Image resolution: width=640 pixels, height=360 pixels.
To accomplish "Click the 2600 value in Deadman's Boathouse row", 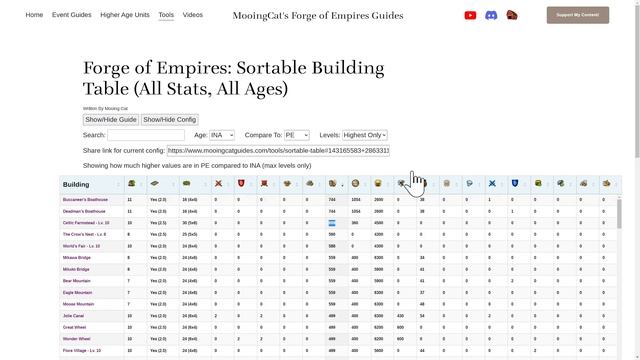I will tap(379, 211).
